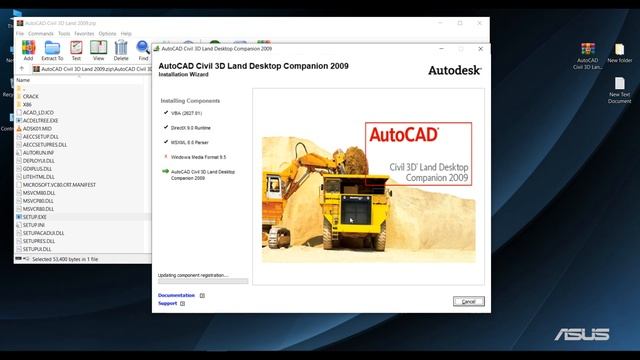Close the installer wizard window

click(480, 49)
